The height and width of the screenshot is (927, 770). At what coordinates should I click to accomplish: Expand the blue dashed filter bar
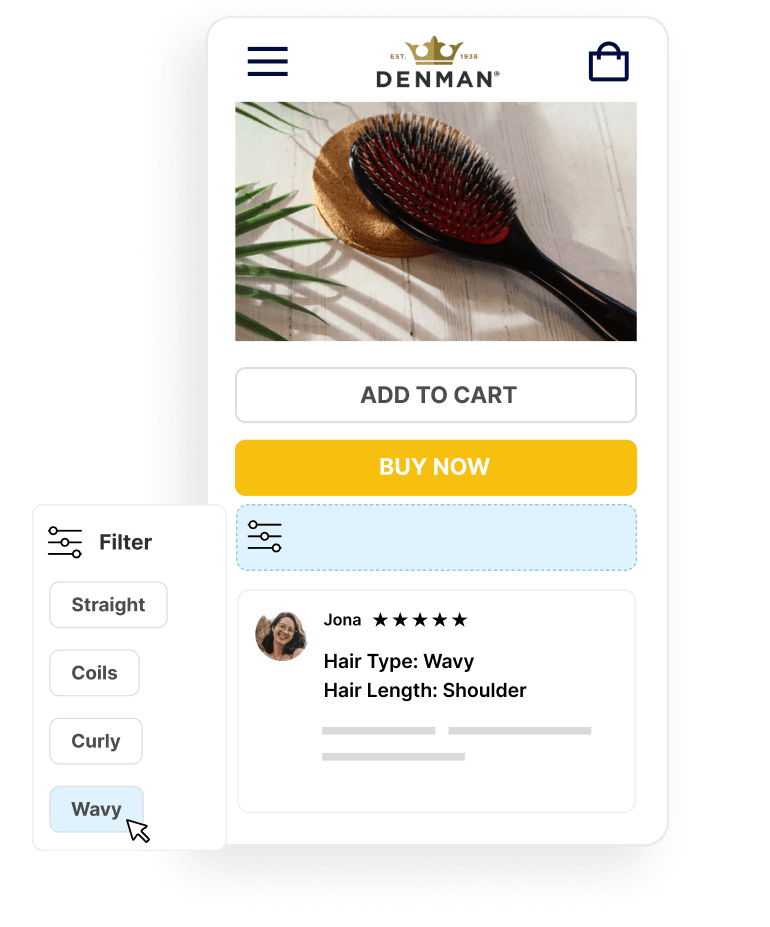click(436, 537)
